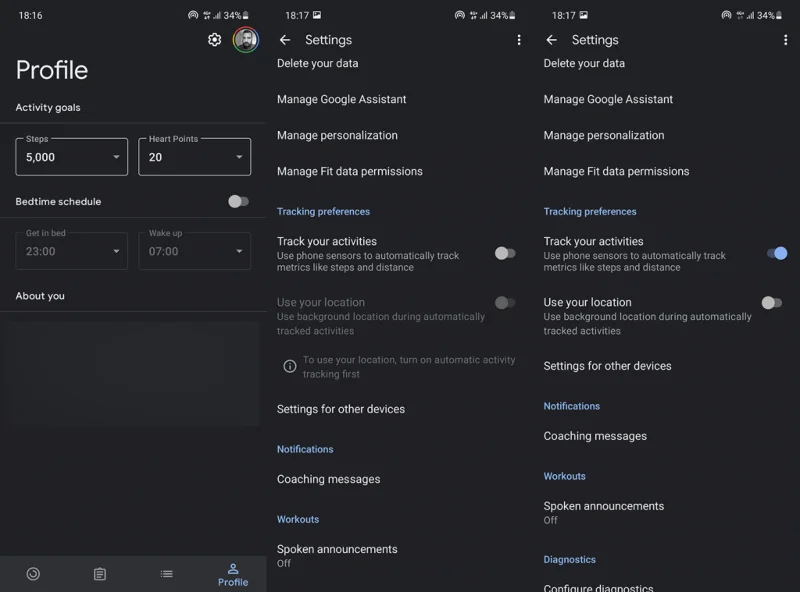Disable Track your activities in right screen
The width and height of the screenshot is (800, 592).
click(777, 253)
